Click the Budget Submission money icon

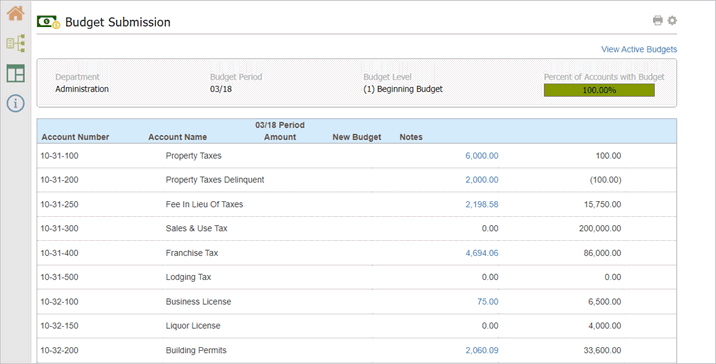coord(48,22)
